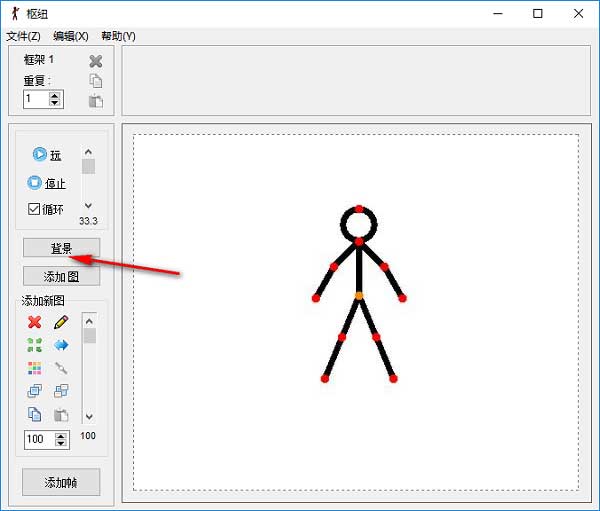Paste the figure with the grey clipboard icon
This screenshot has width=600, height=511.
(61, 415)
